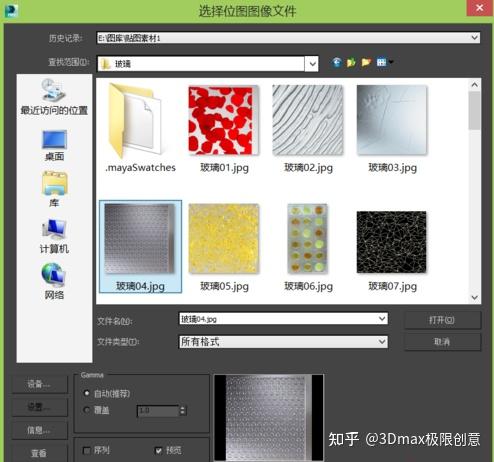The image size is (494, 462).
Task: Go to 桌面 location in sidebar
Action: tap(54, 146)
